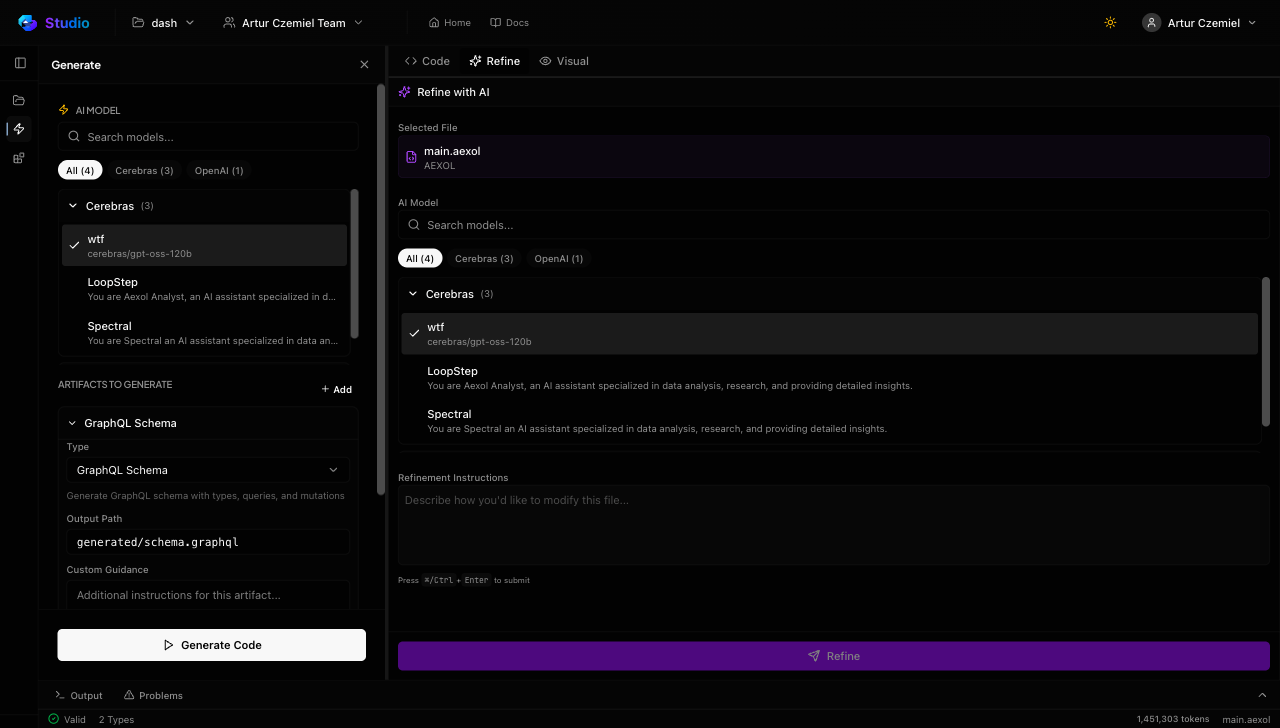Switch theme with the sun icon
1280x728 pixels.
tap(1110, 23)
